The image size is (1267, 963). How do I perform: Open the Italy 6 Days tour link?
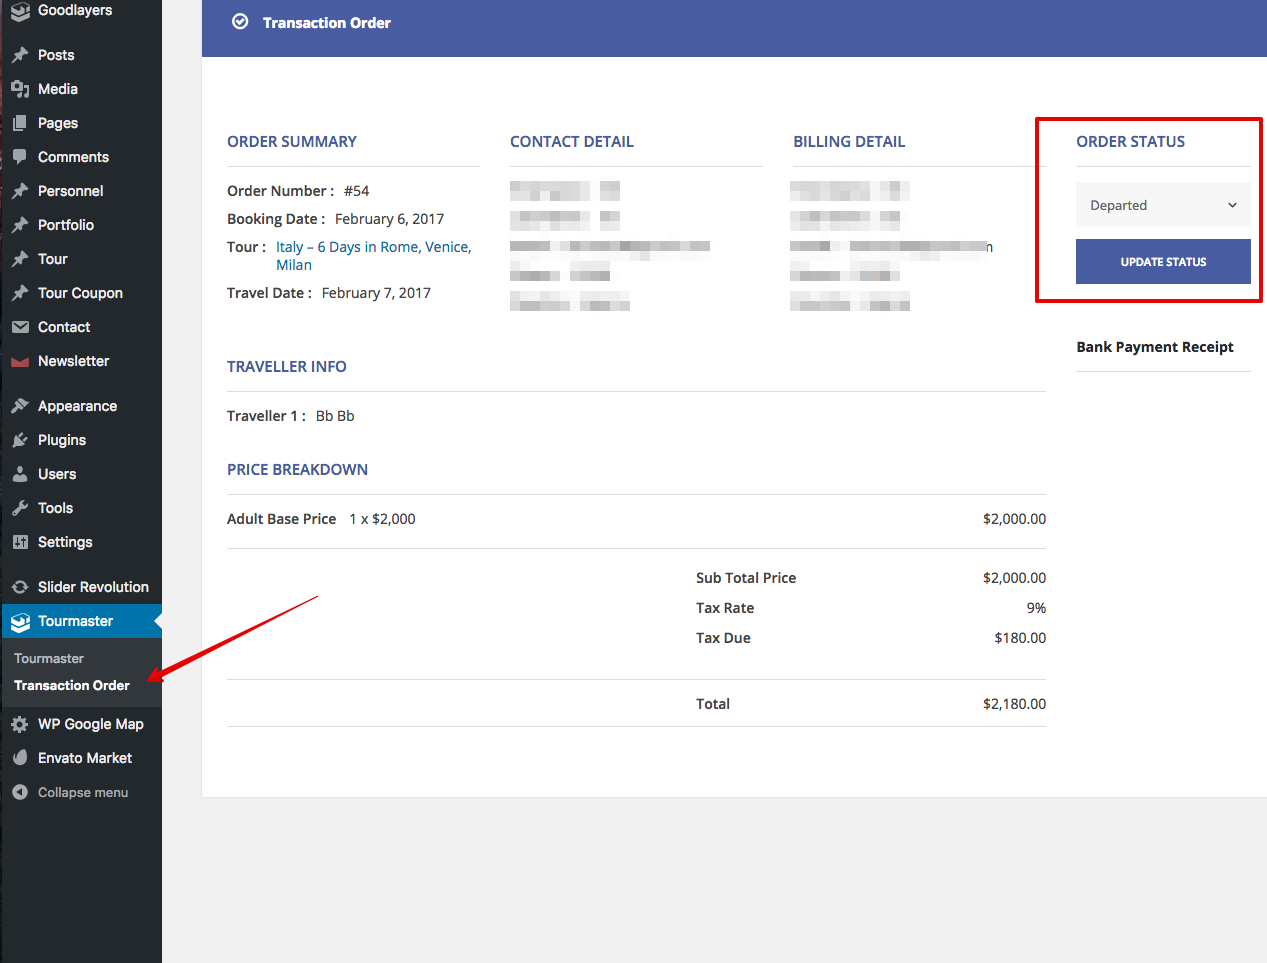[x=372, y=247]
